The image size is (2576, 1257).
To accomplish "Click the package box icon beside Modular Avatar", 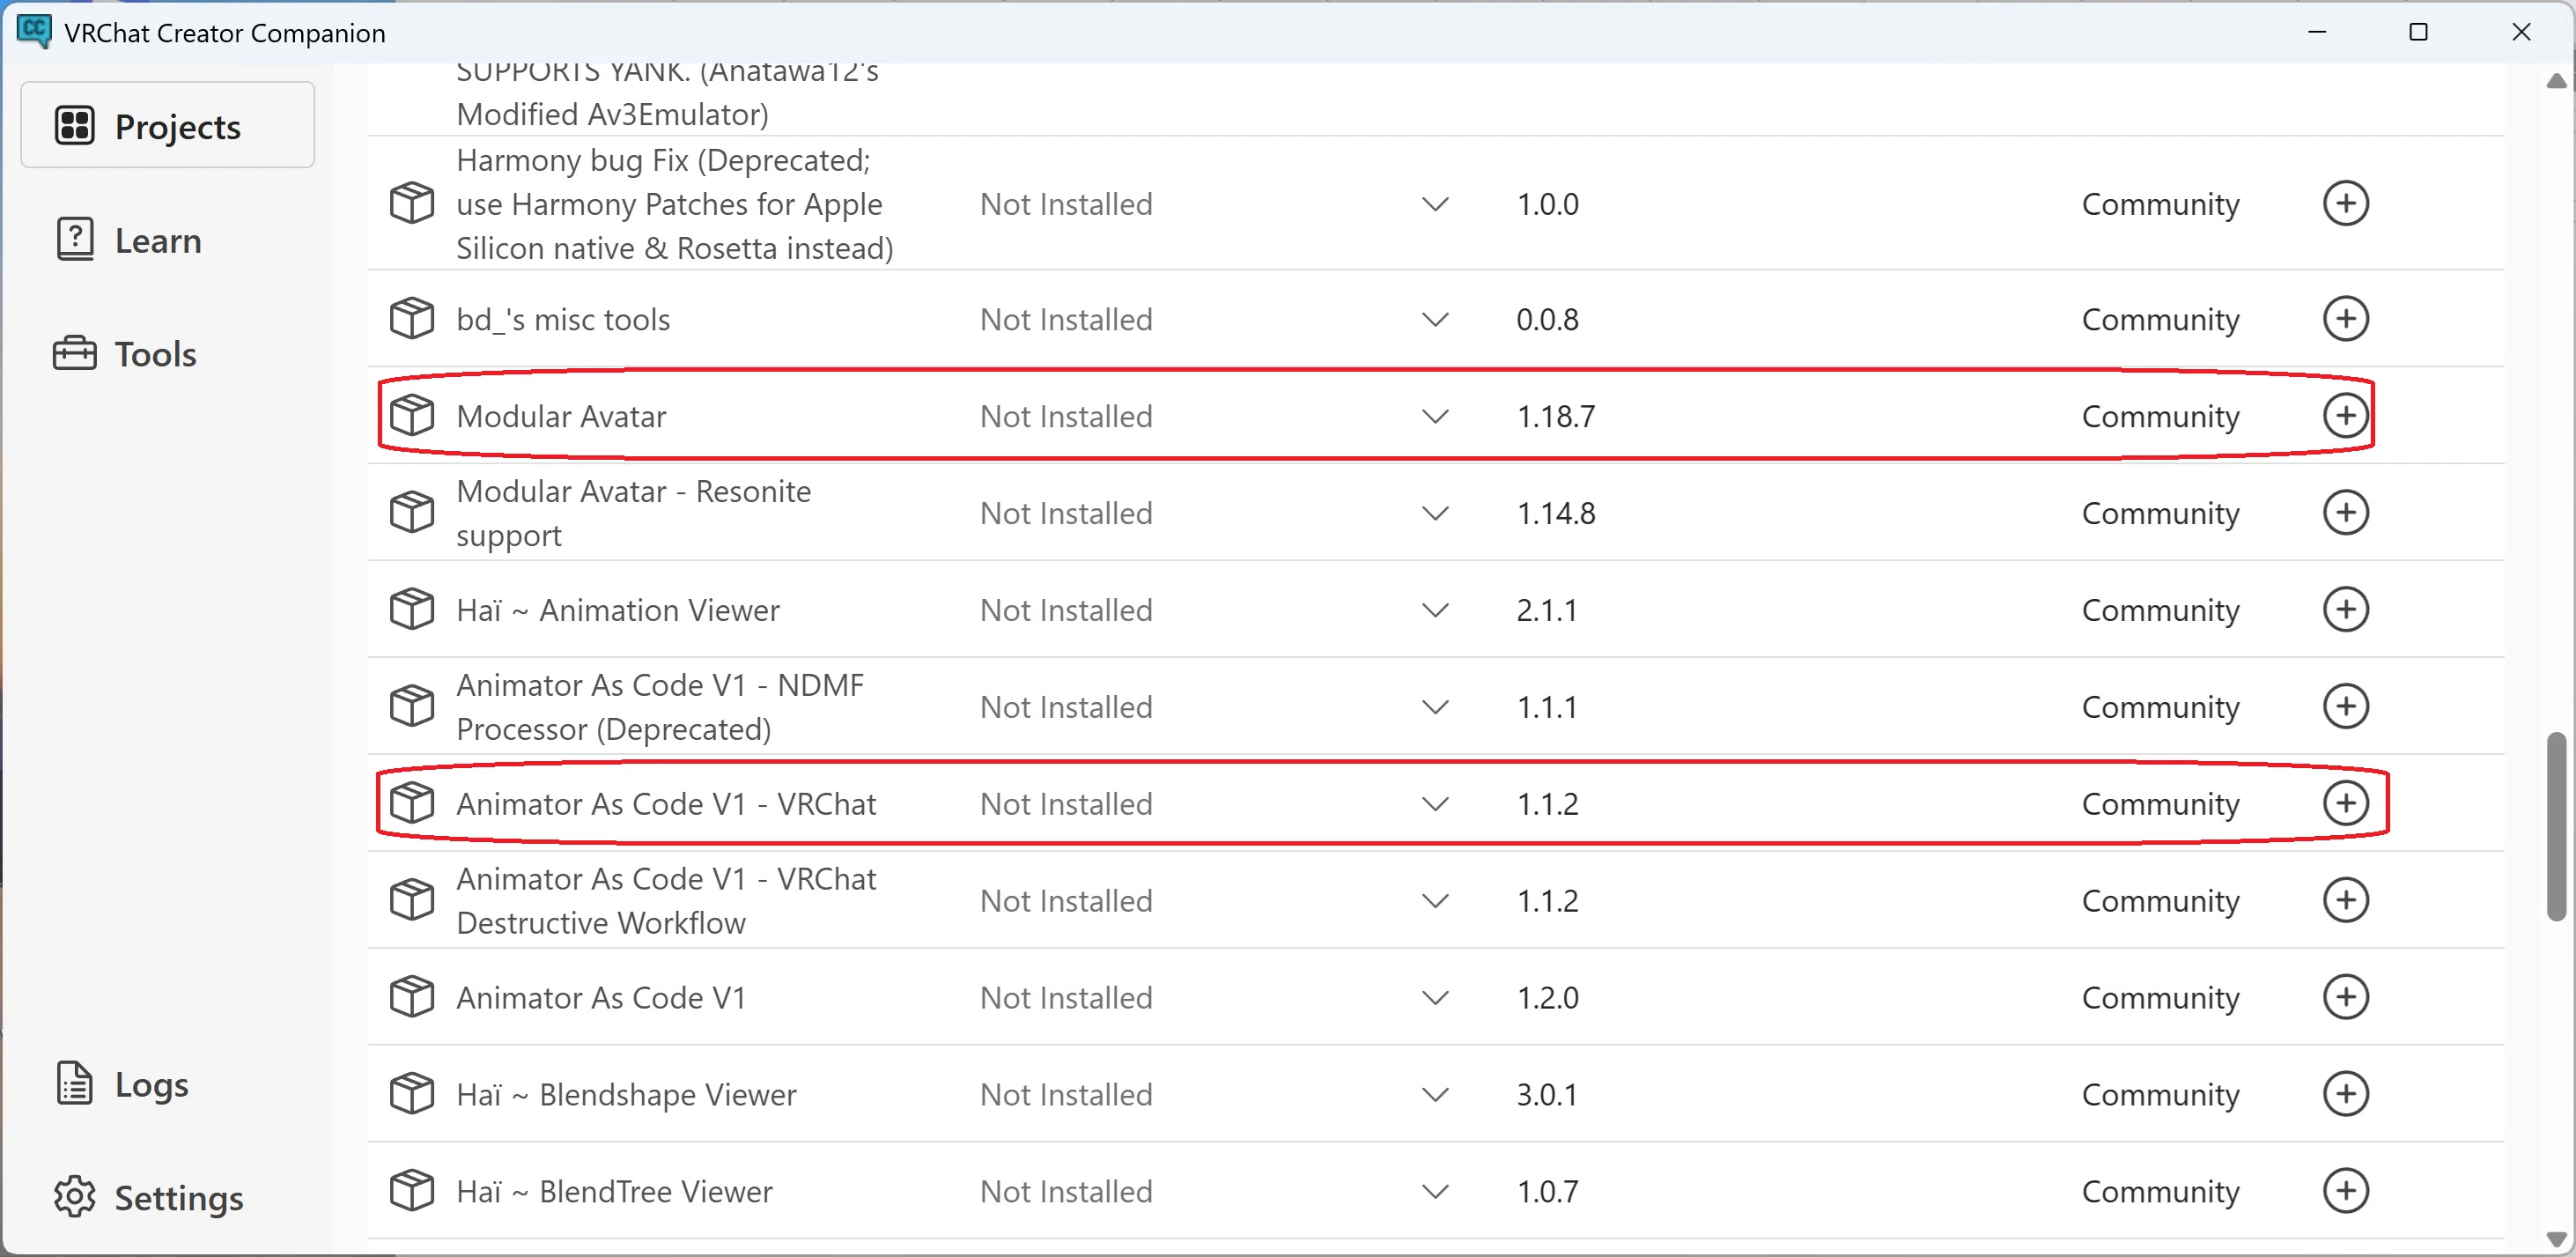I will coord(411,415).
